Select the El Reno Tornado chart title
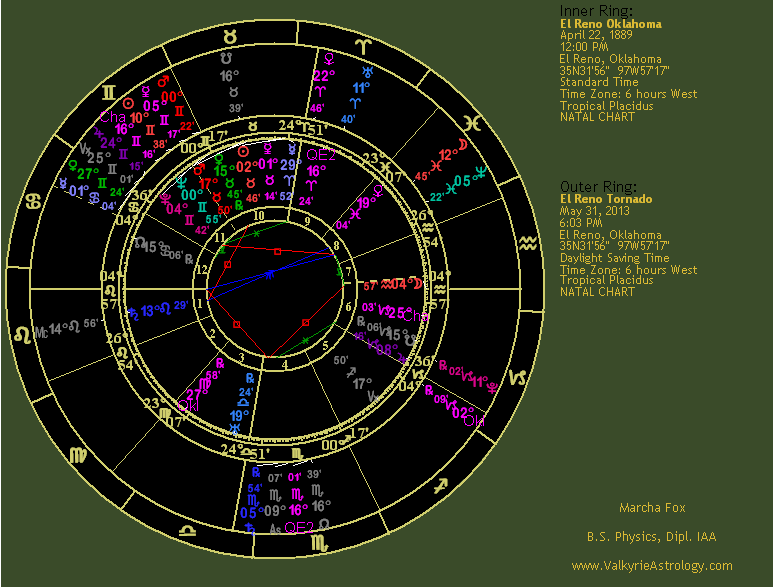Screen dimensions: 773x587 pyautogui.click(x=606, y=199)
